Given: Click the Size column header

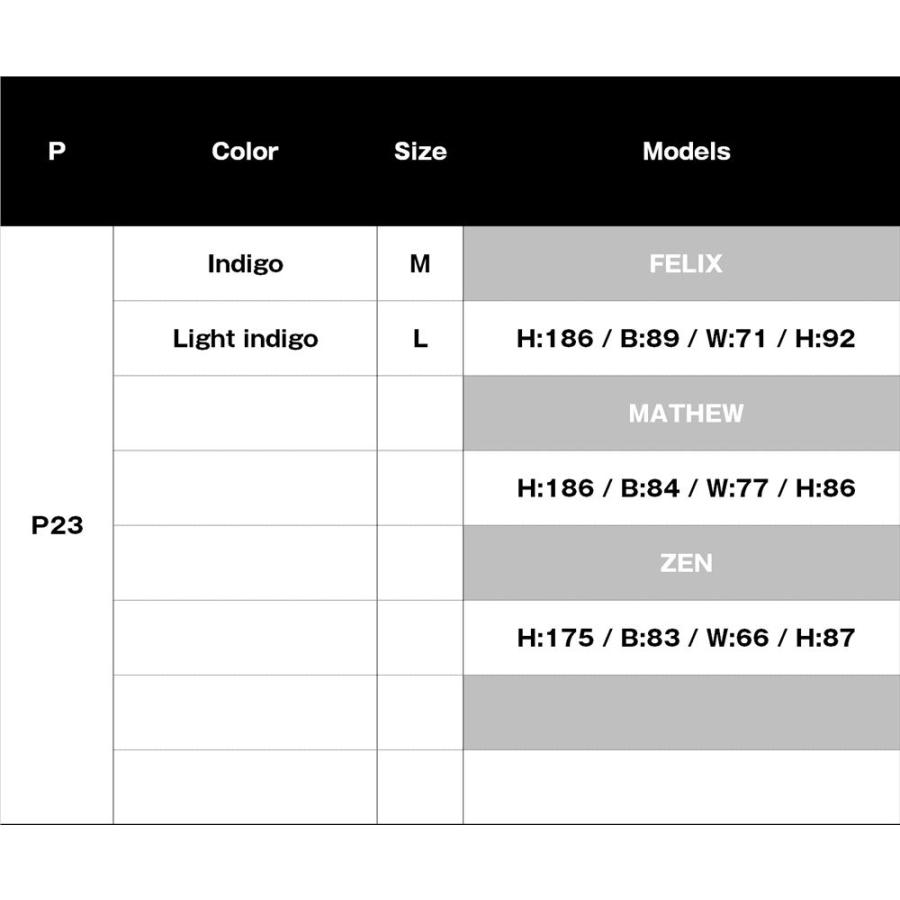Looking at the screenshot, I should [420, 152].
